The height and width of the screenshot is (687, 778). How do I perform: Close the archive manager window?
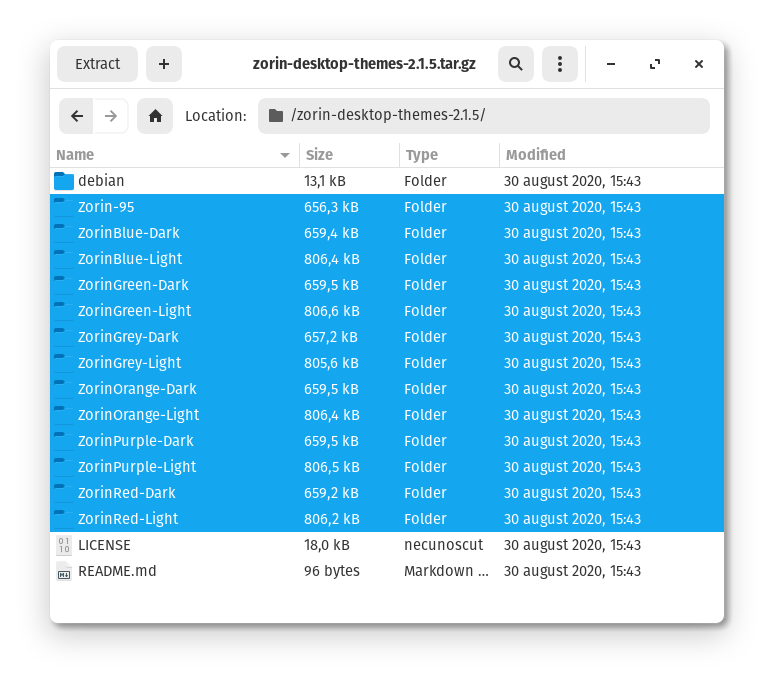click(699, 64)
